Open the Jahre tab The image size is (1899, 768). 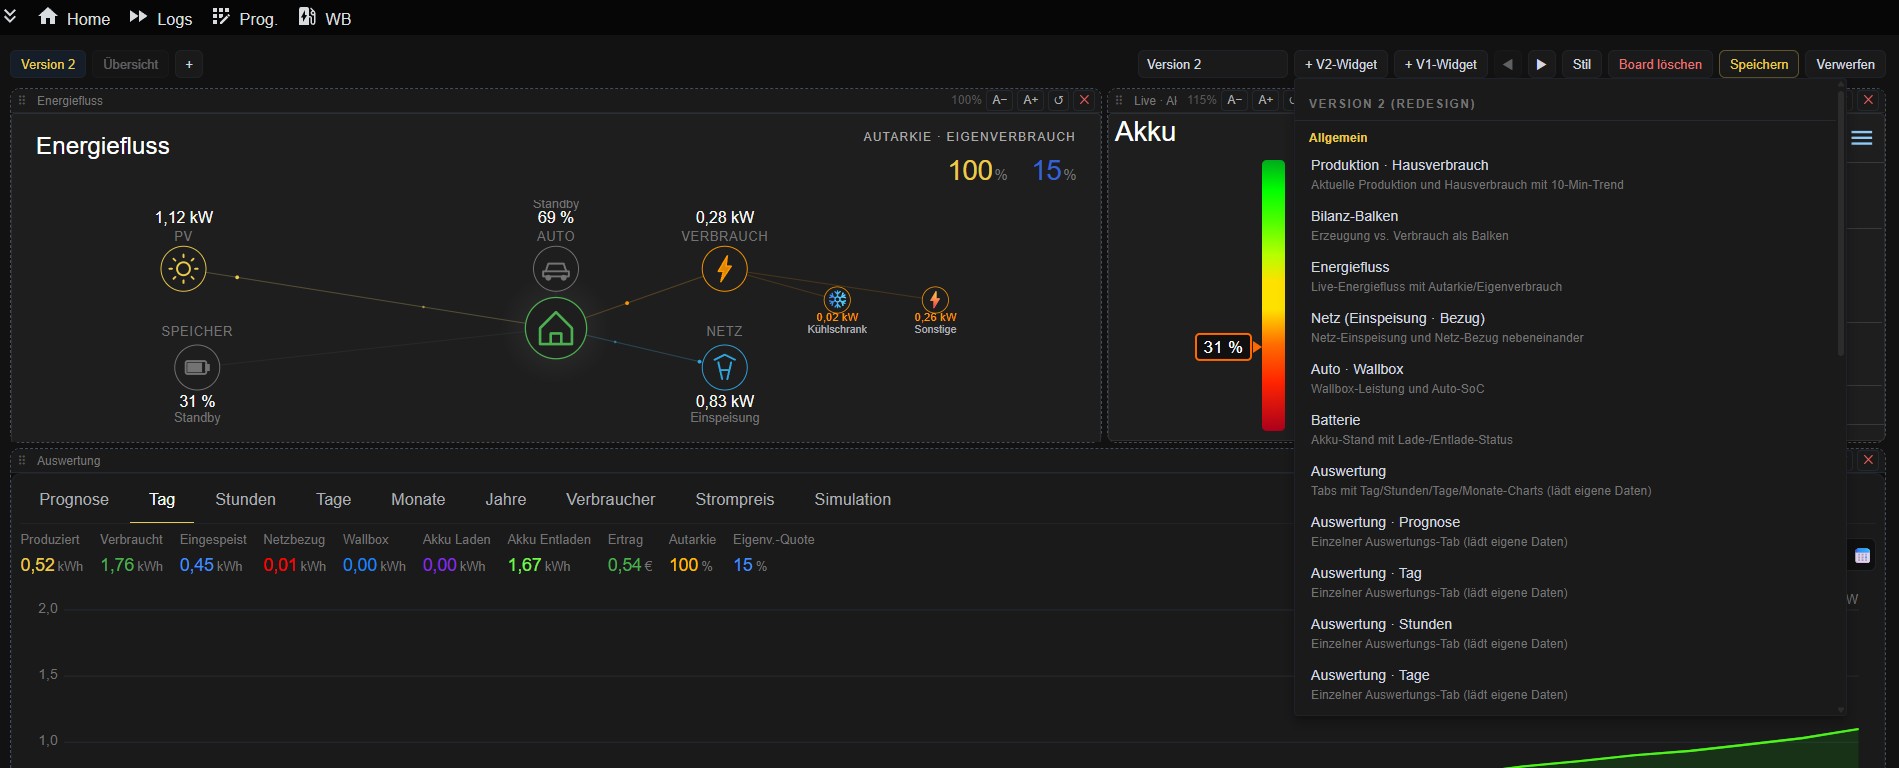505,499
